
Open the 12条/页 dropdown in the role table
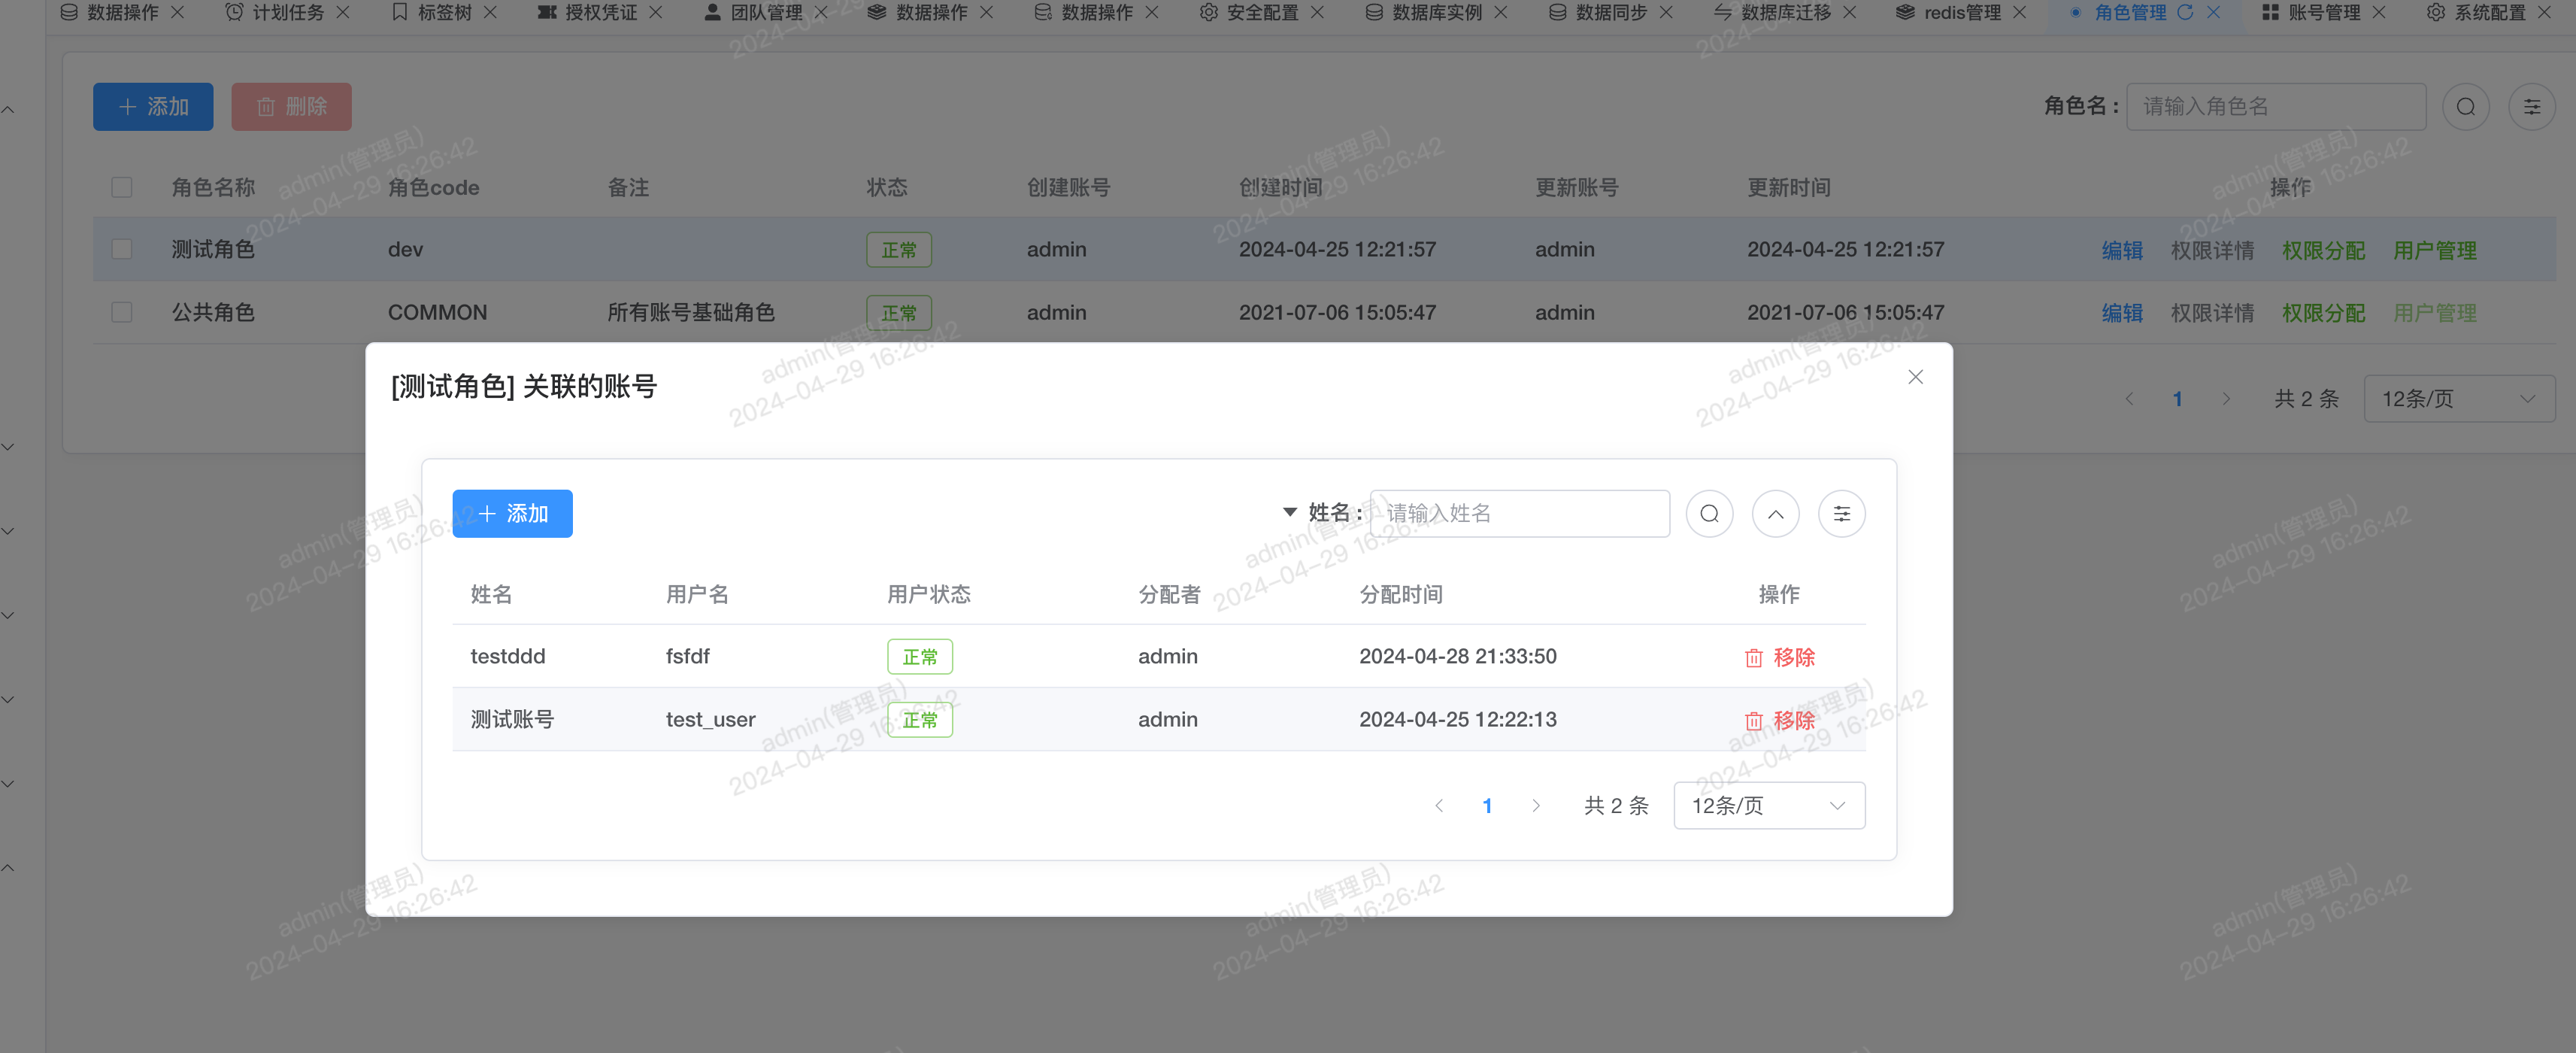point(2459,399)
